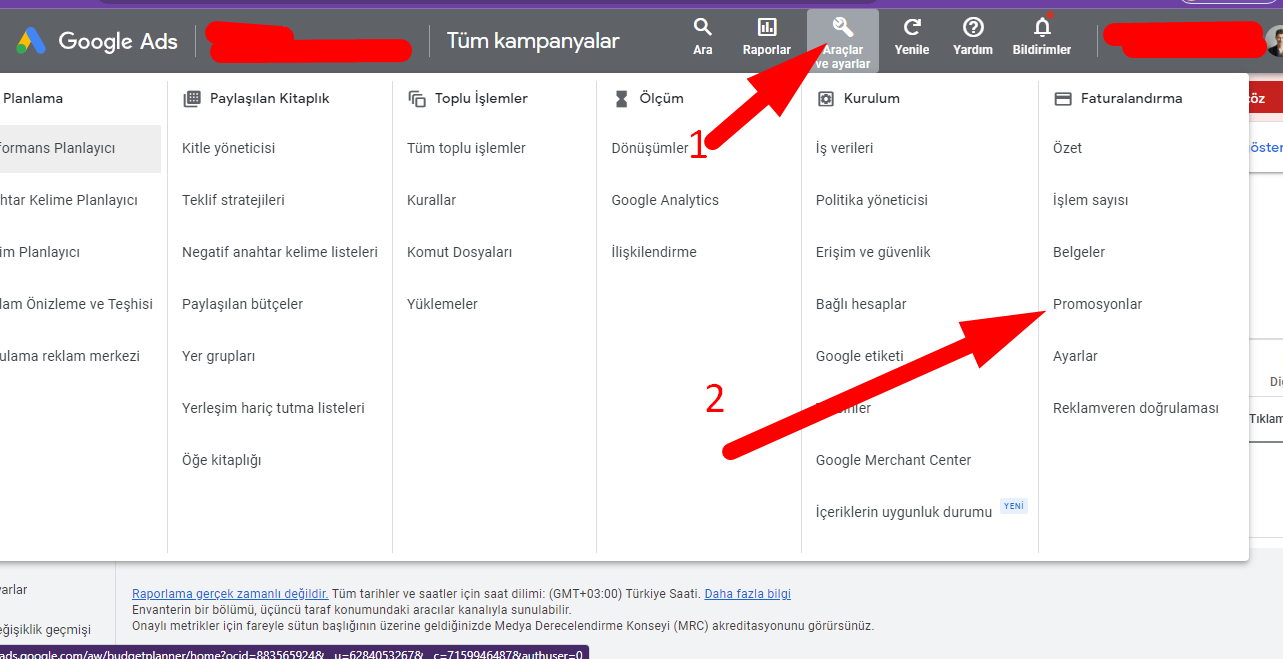Open İçeriklerin uygunluk durumu
This screenshot has width=1283, height=659.
pos(904,512)
